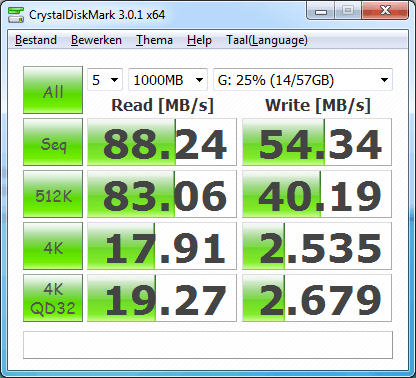416x378 pixels.
Task: Close the CrystalDiskMark window
Action: (385, 11)
